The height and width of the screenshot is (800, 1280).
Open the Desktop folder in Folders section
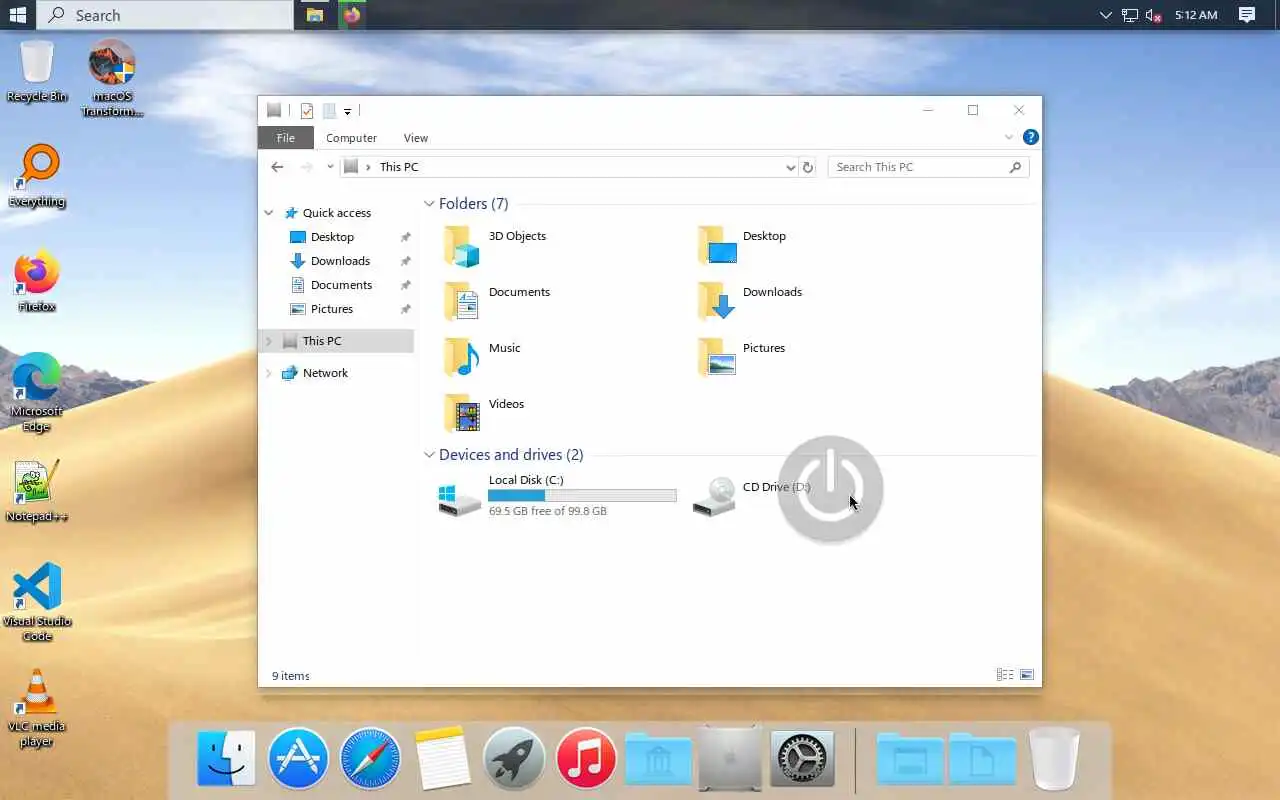click(x=742, y=245)
